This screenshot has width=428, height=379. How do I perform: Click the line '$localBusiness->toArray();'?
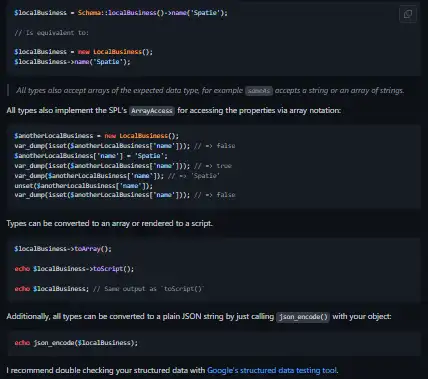coord(63,249)
